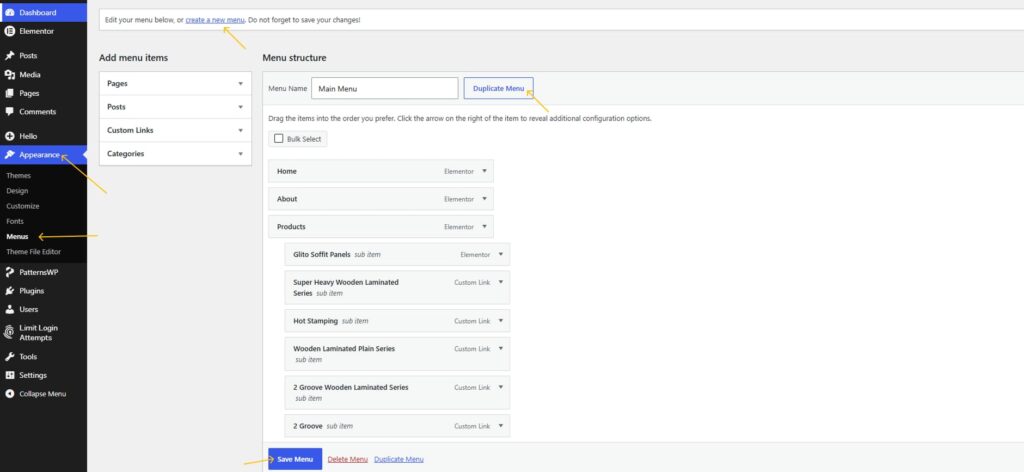Select the Hot Stamping sub item bar
The width and height of the screenshot is (1024, 472).
[x=397, y=321]
